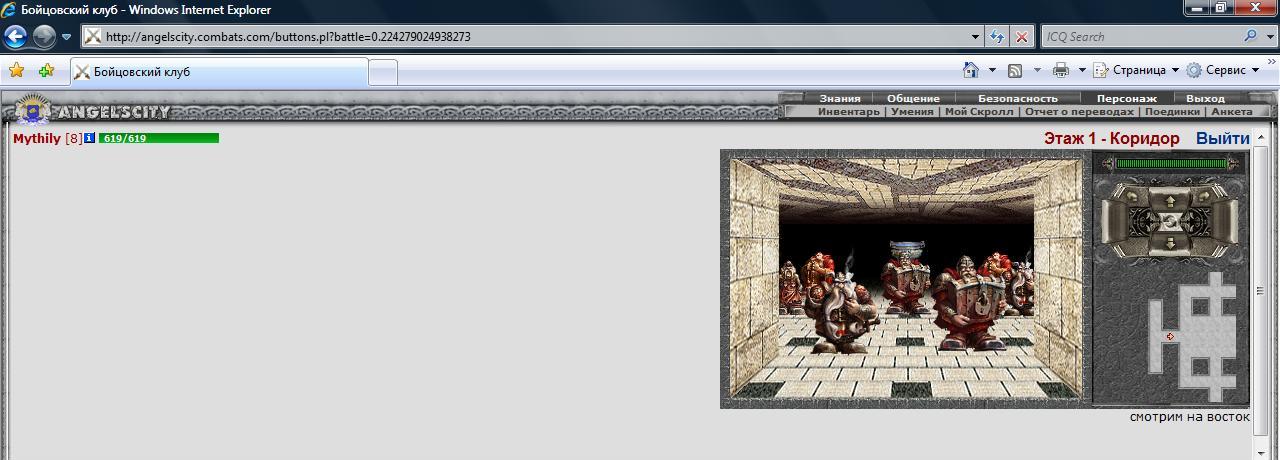
Task: Click the move forward arrow
Action: [x=1170, y=200]
